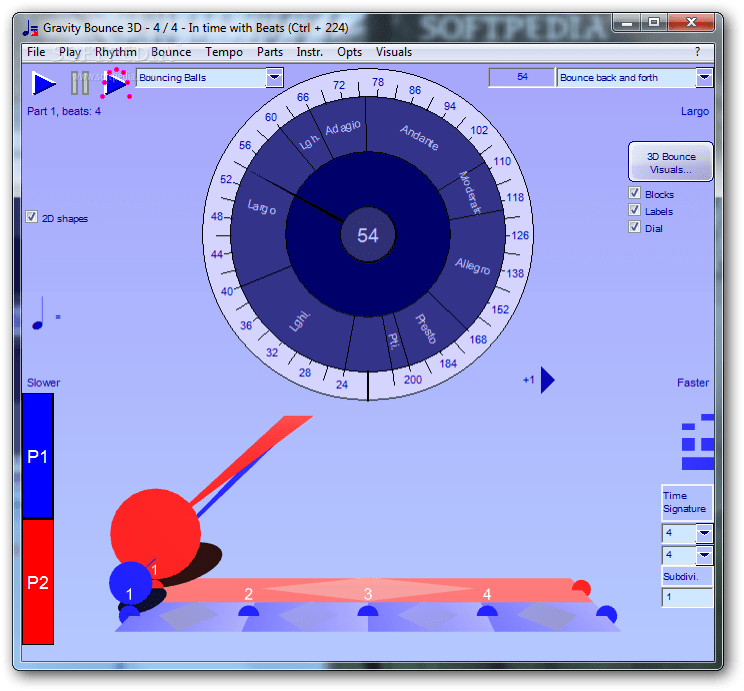Viewport: 744px width, 691px height.
Task: Click the Moderato segment on the dial
Action: pyautogui.click(x=470, y=192)
